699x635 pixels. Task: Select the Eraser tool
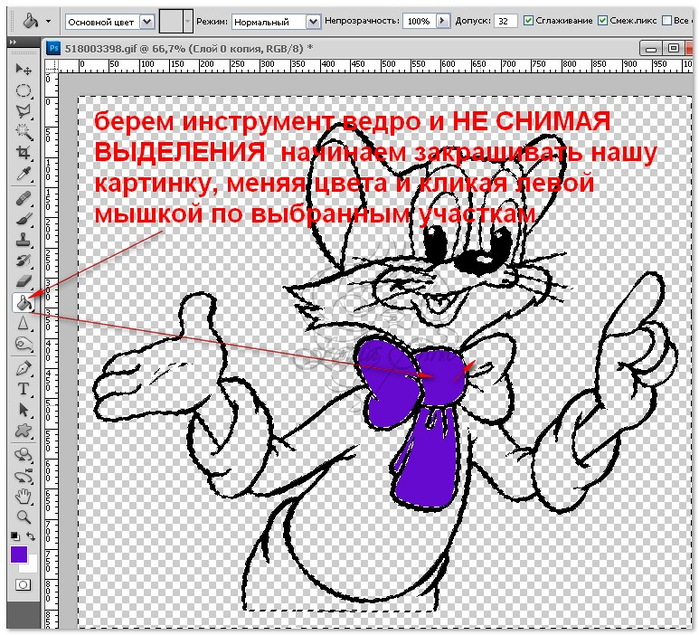23,281
